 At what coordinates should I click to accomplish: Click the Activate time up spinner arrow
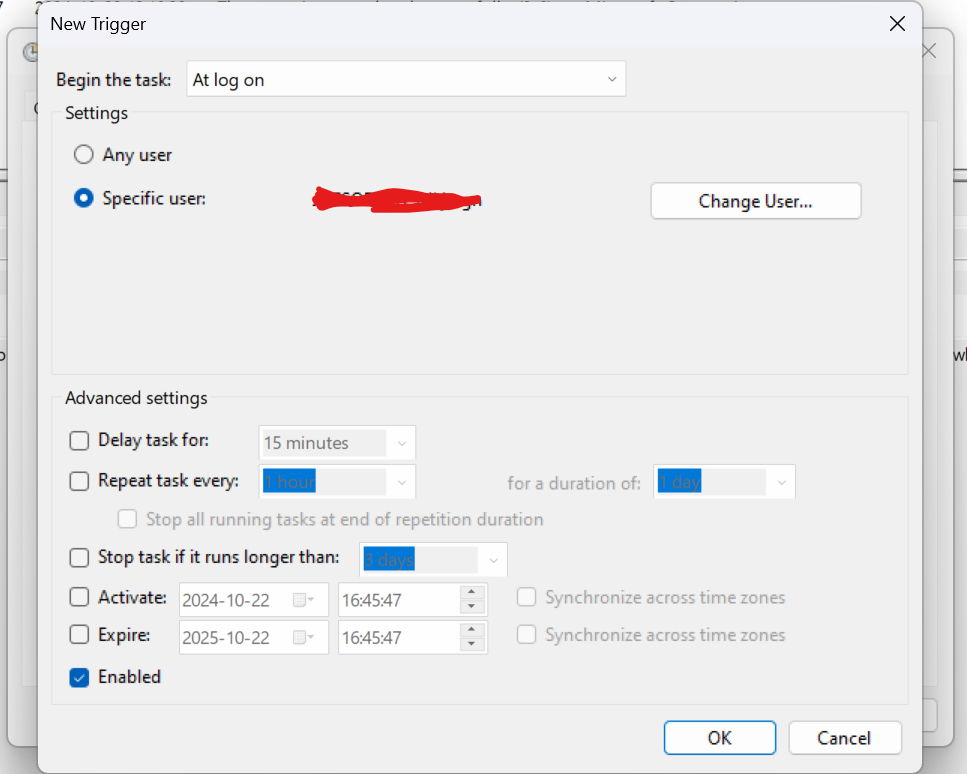point(472,593)
